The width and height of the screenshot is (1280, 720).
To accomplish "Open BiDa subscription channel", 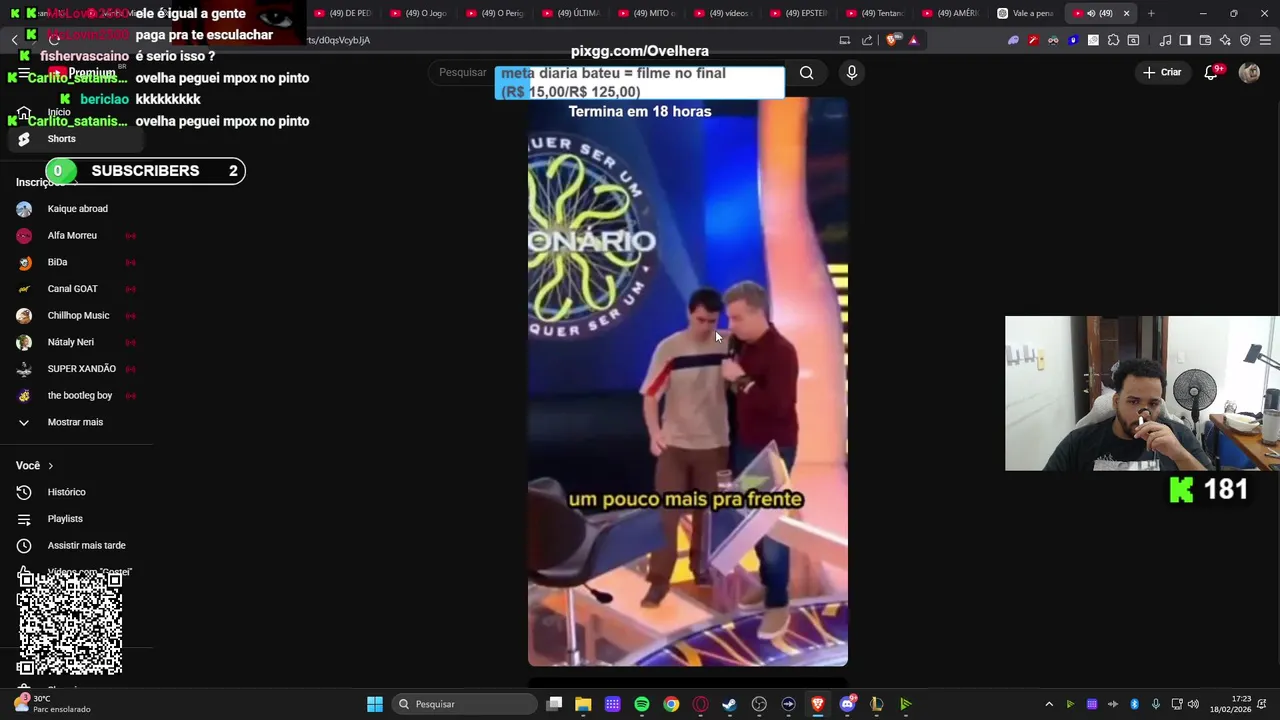I will (76, 262).
